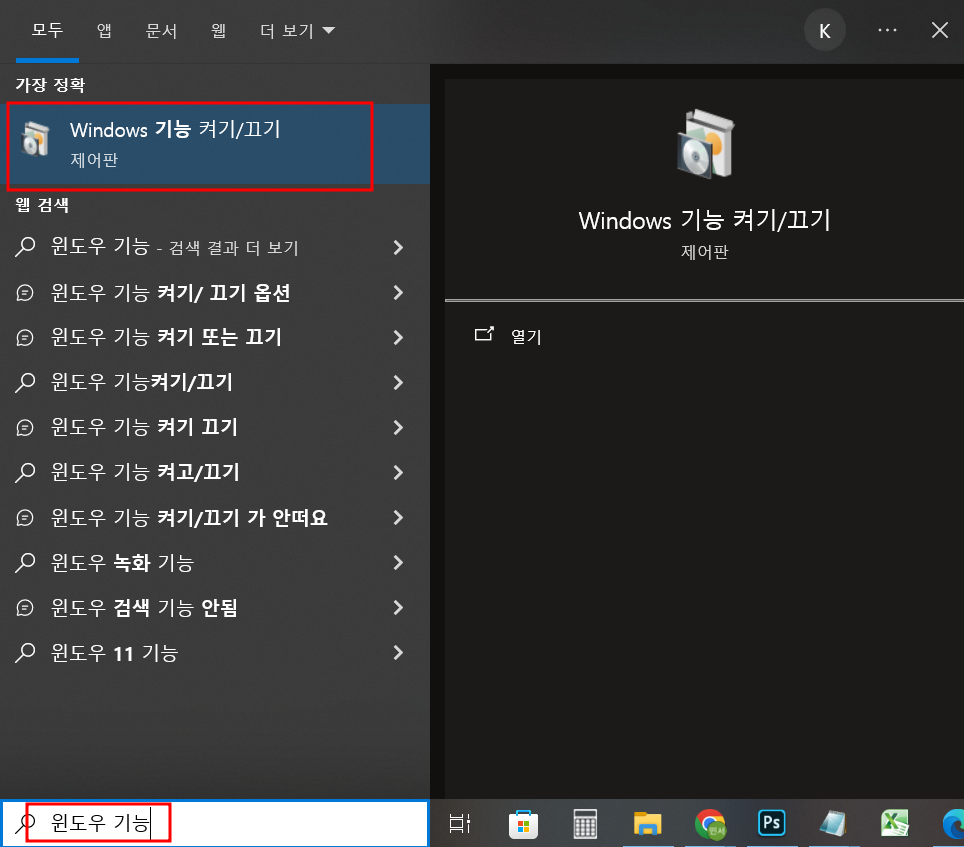
Task: Click the K user account avatar
Action: point(824,30)
